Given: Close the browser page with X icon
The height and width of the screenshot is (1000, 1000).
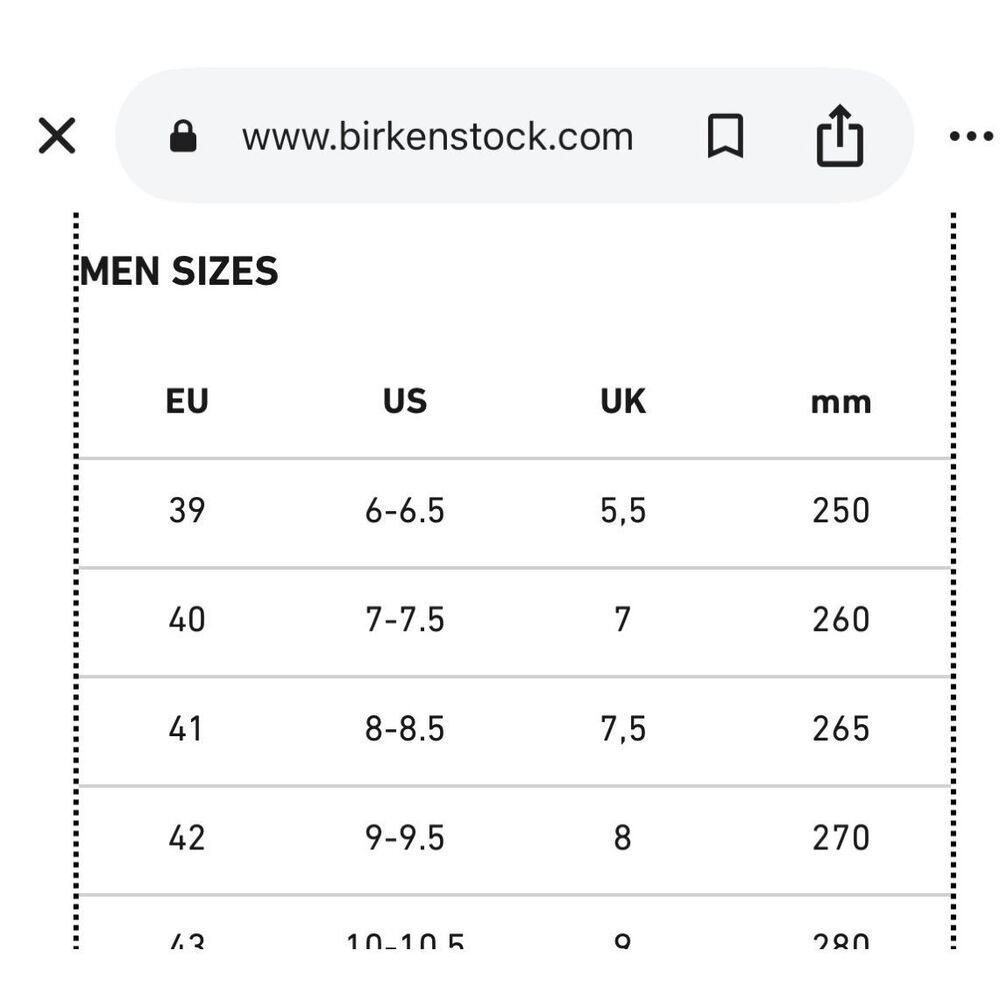Looking at the screenshot, I should coord(57,136).
